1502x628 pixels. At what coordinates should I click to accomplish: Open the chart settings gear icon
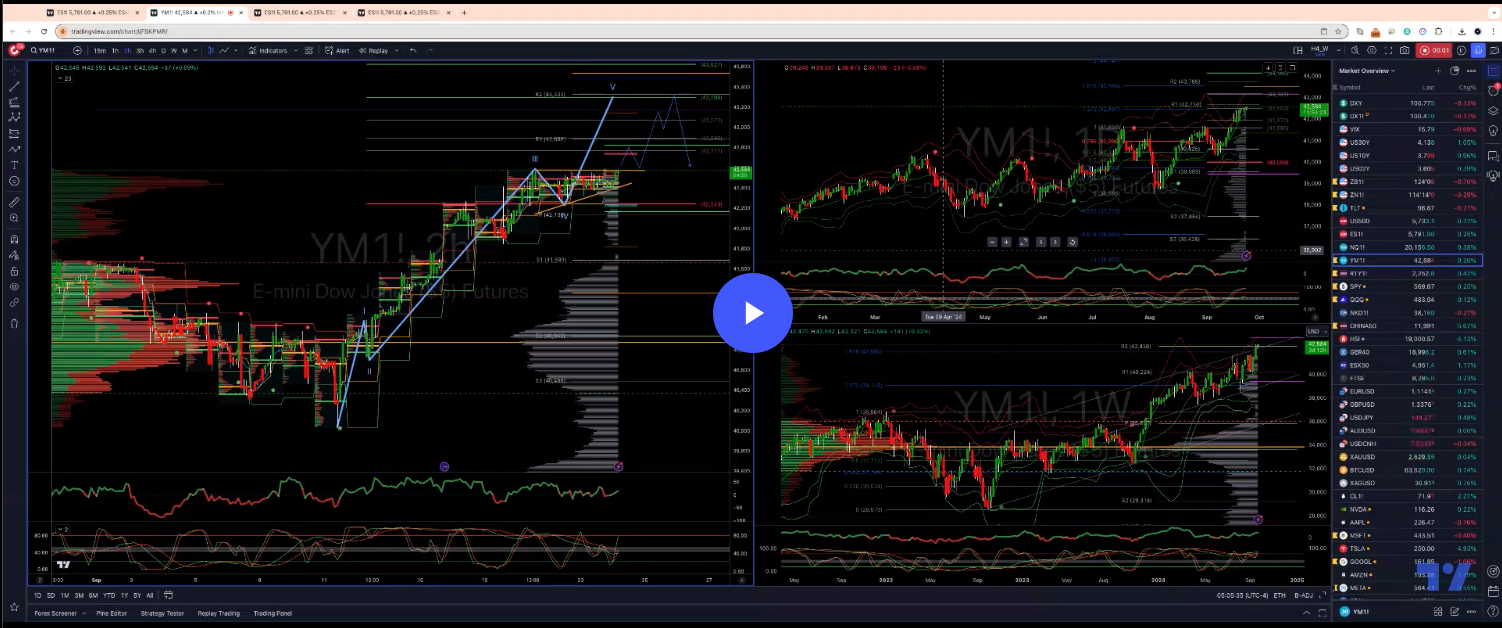(x=1372, y=50)
